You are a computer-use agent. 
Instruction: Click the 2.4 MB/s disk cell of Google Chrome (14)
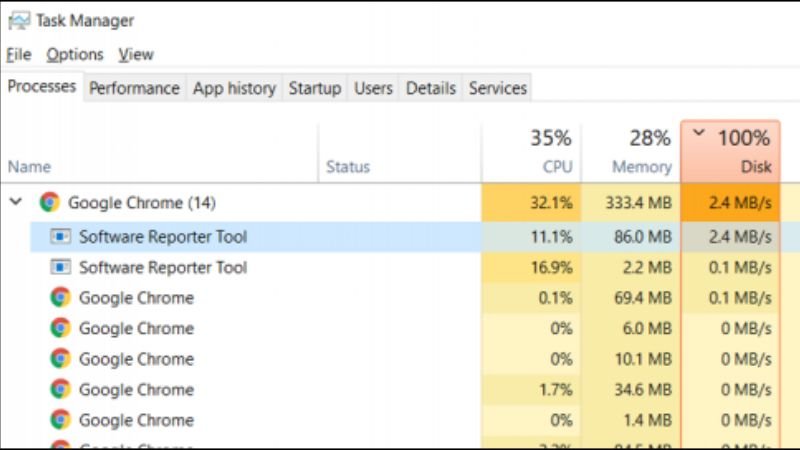click(730, 203)
